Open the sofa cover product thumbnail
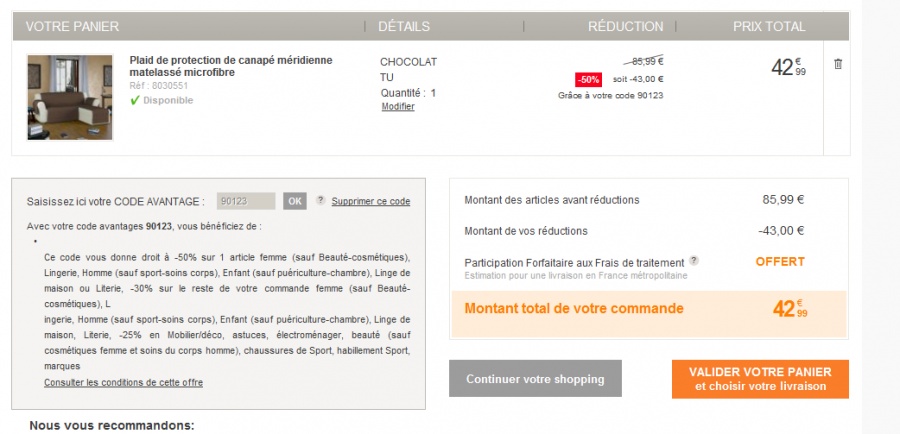The image size is (900, 434). pos(70,97)
